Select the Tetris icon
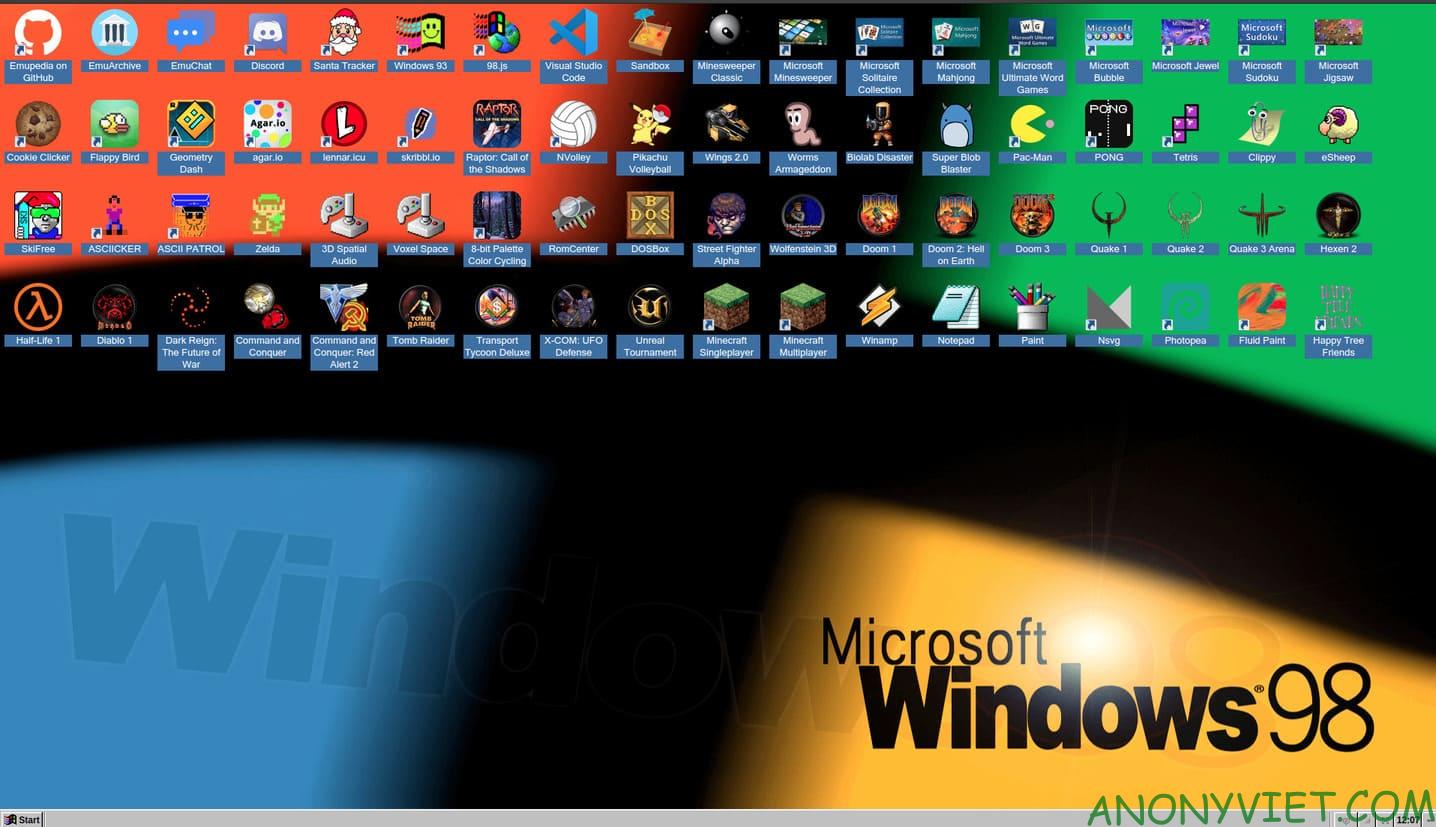 click(x=1186, y=124)
